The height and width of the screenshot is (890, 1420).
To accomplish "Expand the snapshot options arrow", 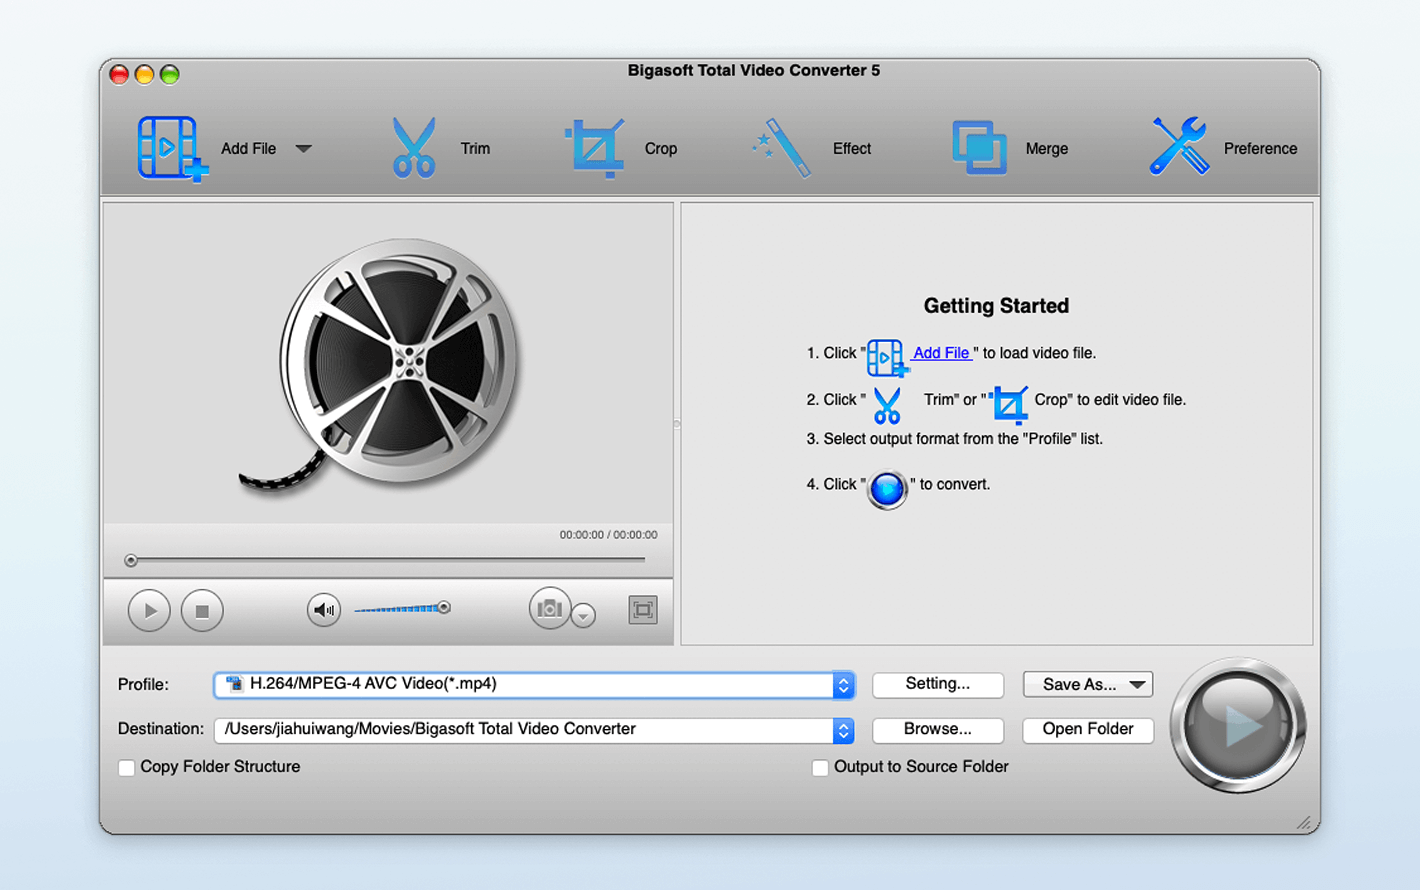I will [x=584, y=616].
